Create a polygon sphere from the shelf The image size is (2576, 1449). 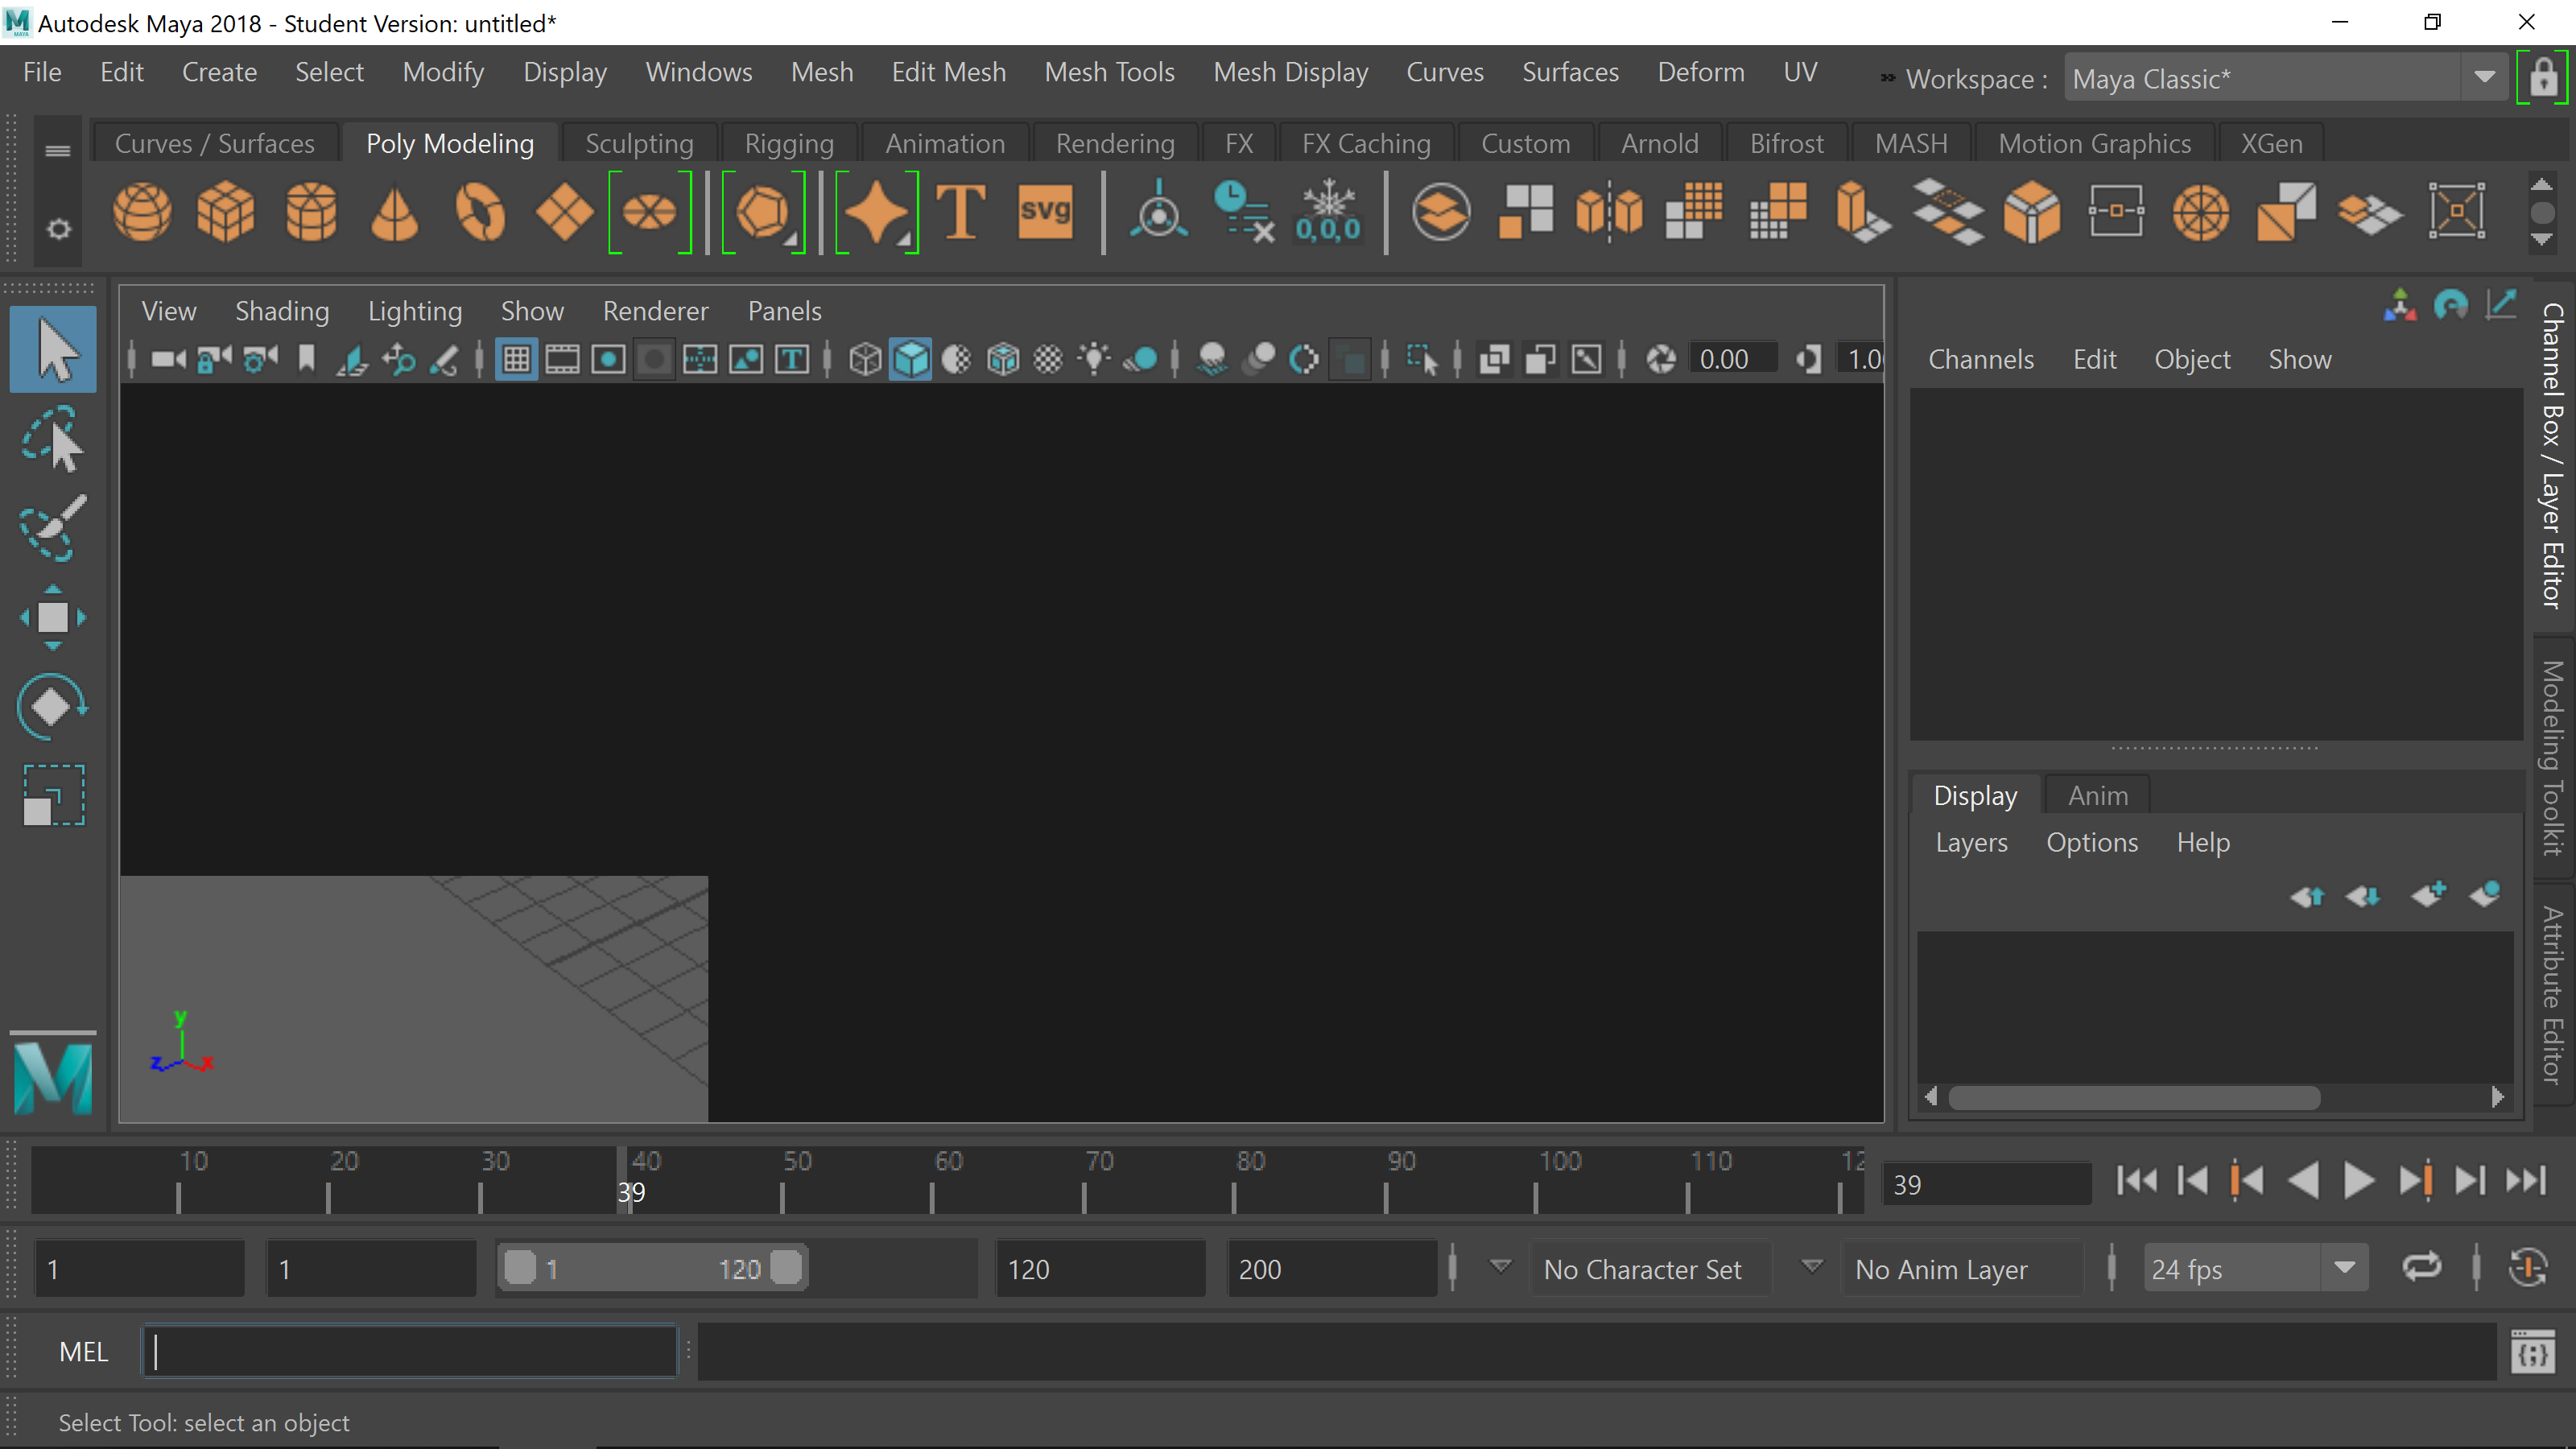(x=142, y=212)
